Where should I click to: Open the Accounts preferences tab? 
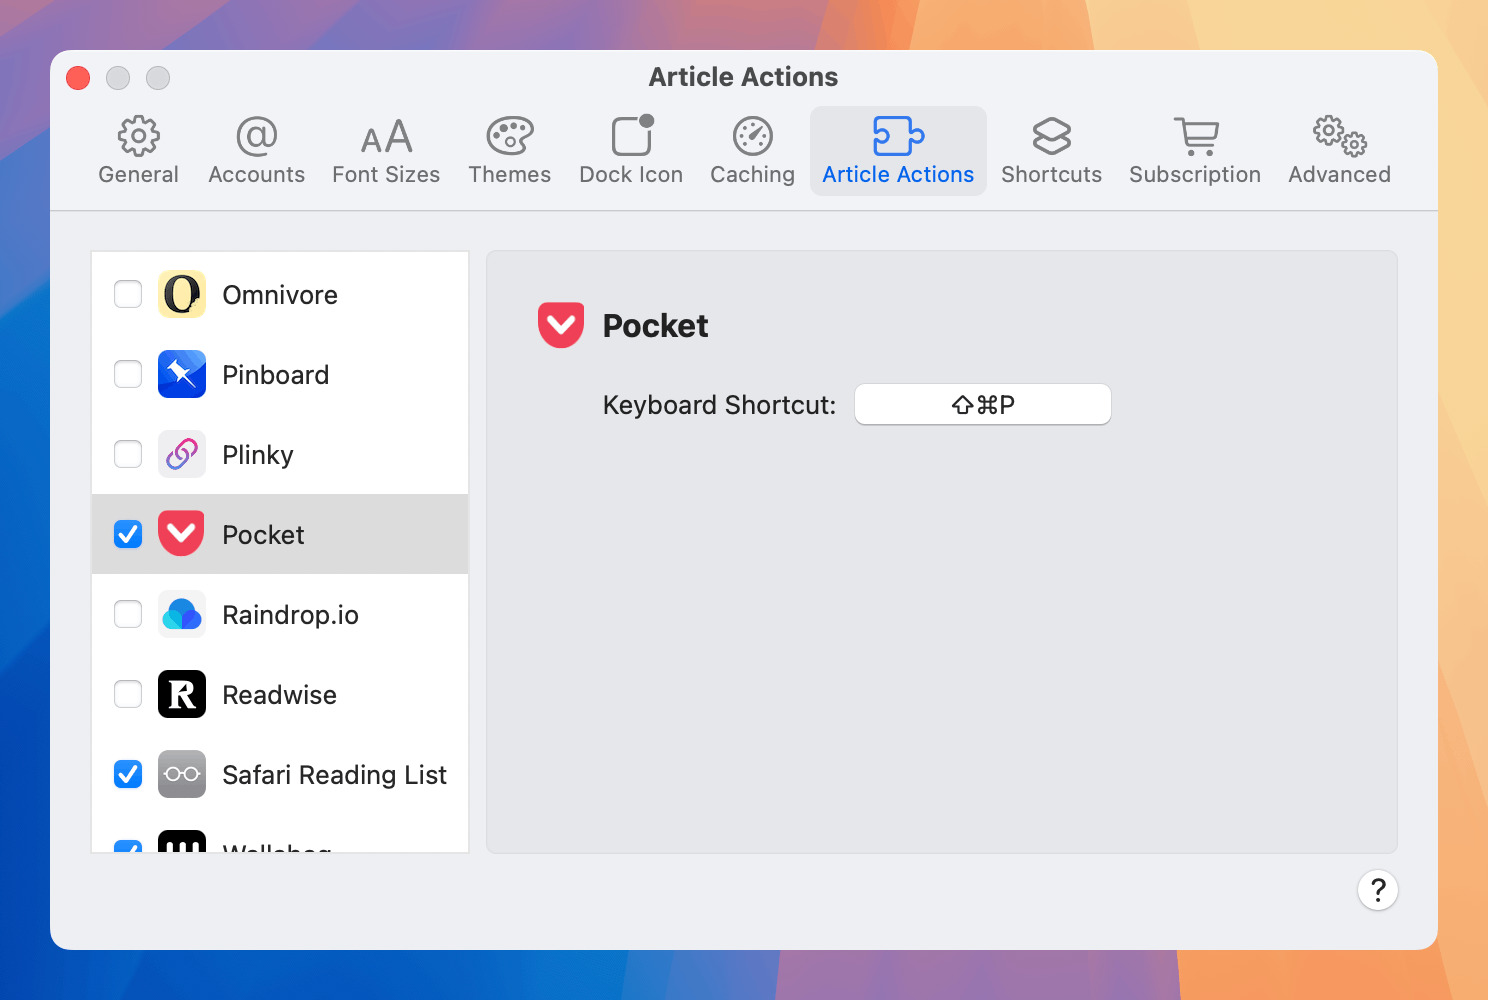click(x=257, y=151)
